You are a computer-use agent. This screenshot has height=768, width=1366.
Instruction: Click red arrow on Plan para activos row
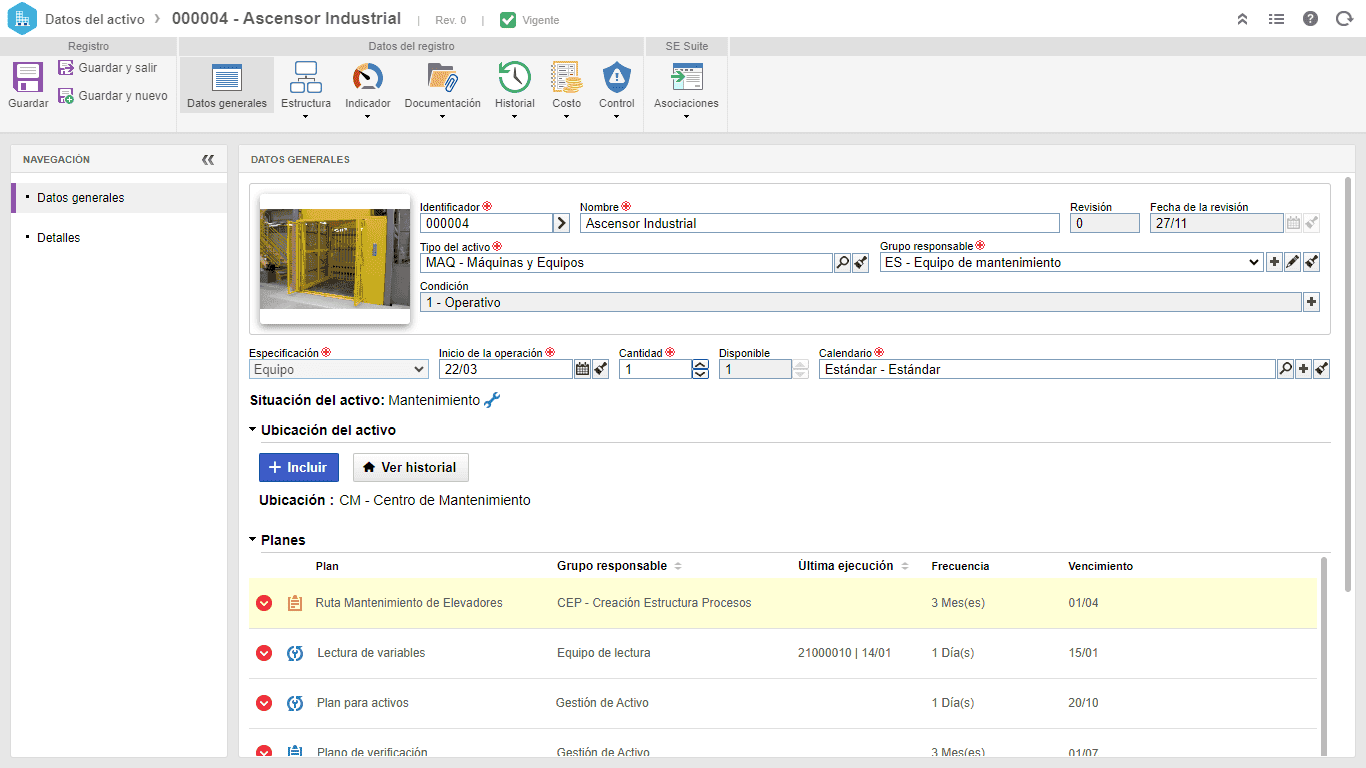(x=264, y=703)
